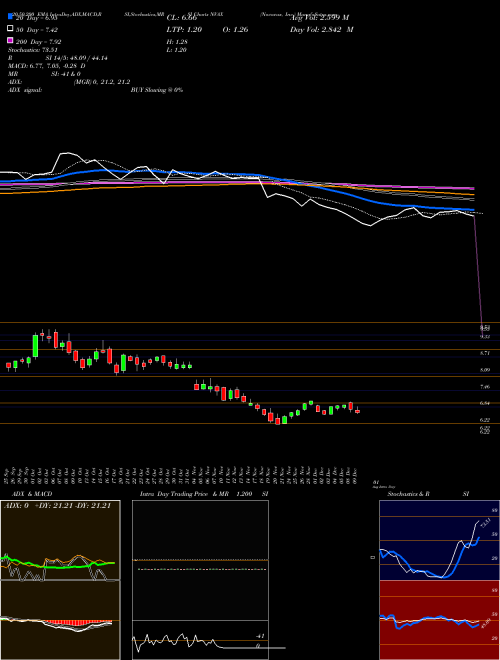Click the 'Stochastics & R' panel title
This screenshot has height=660, width=500.
408,494
